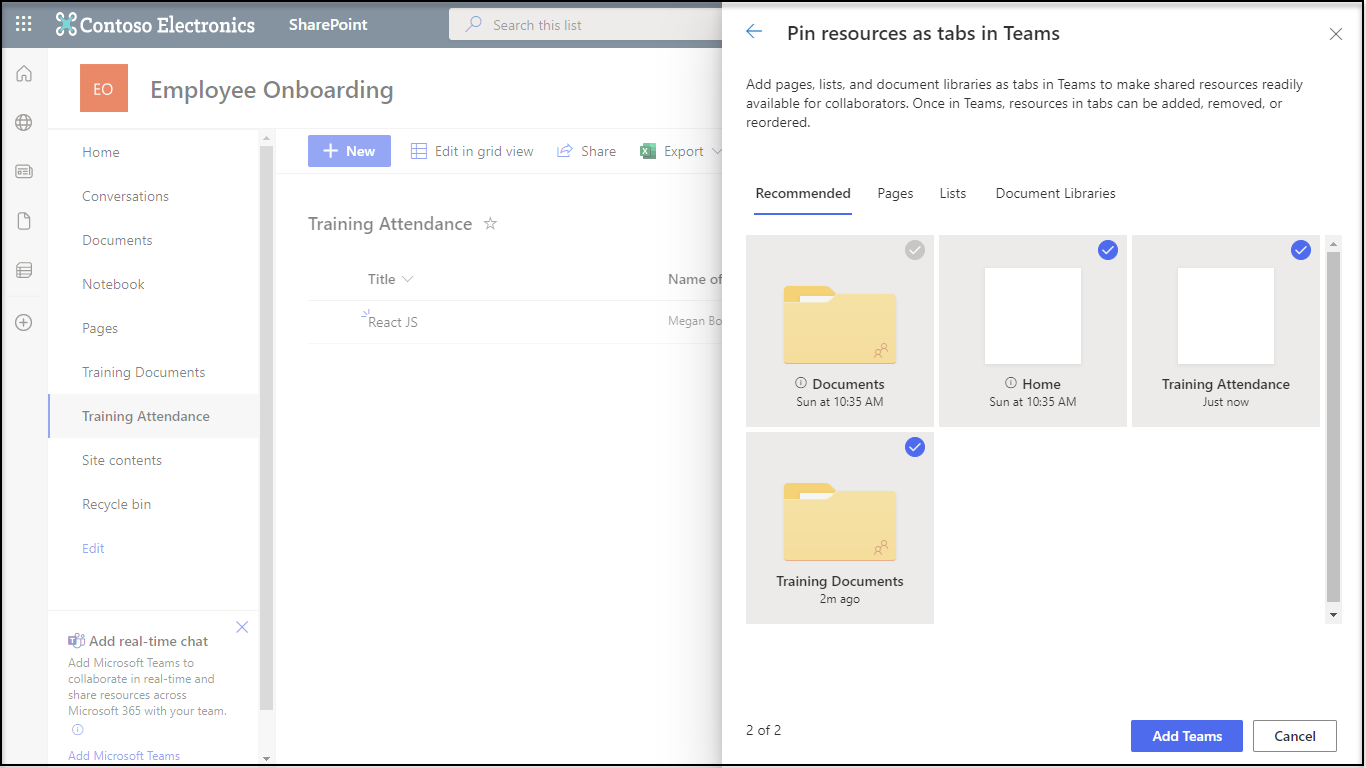Expand the Export dropdown chevron
1366x768 pixels.
[x=715, y=152]
